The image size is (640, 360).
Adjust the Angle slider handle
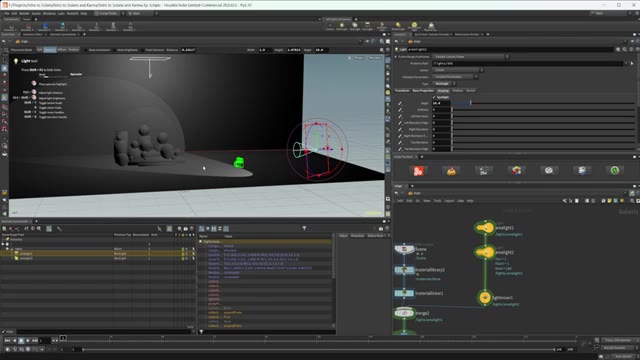470,103
